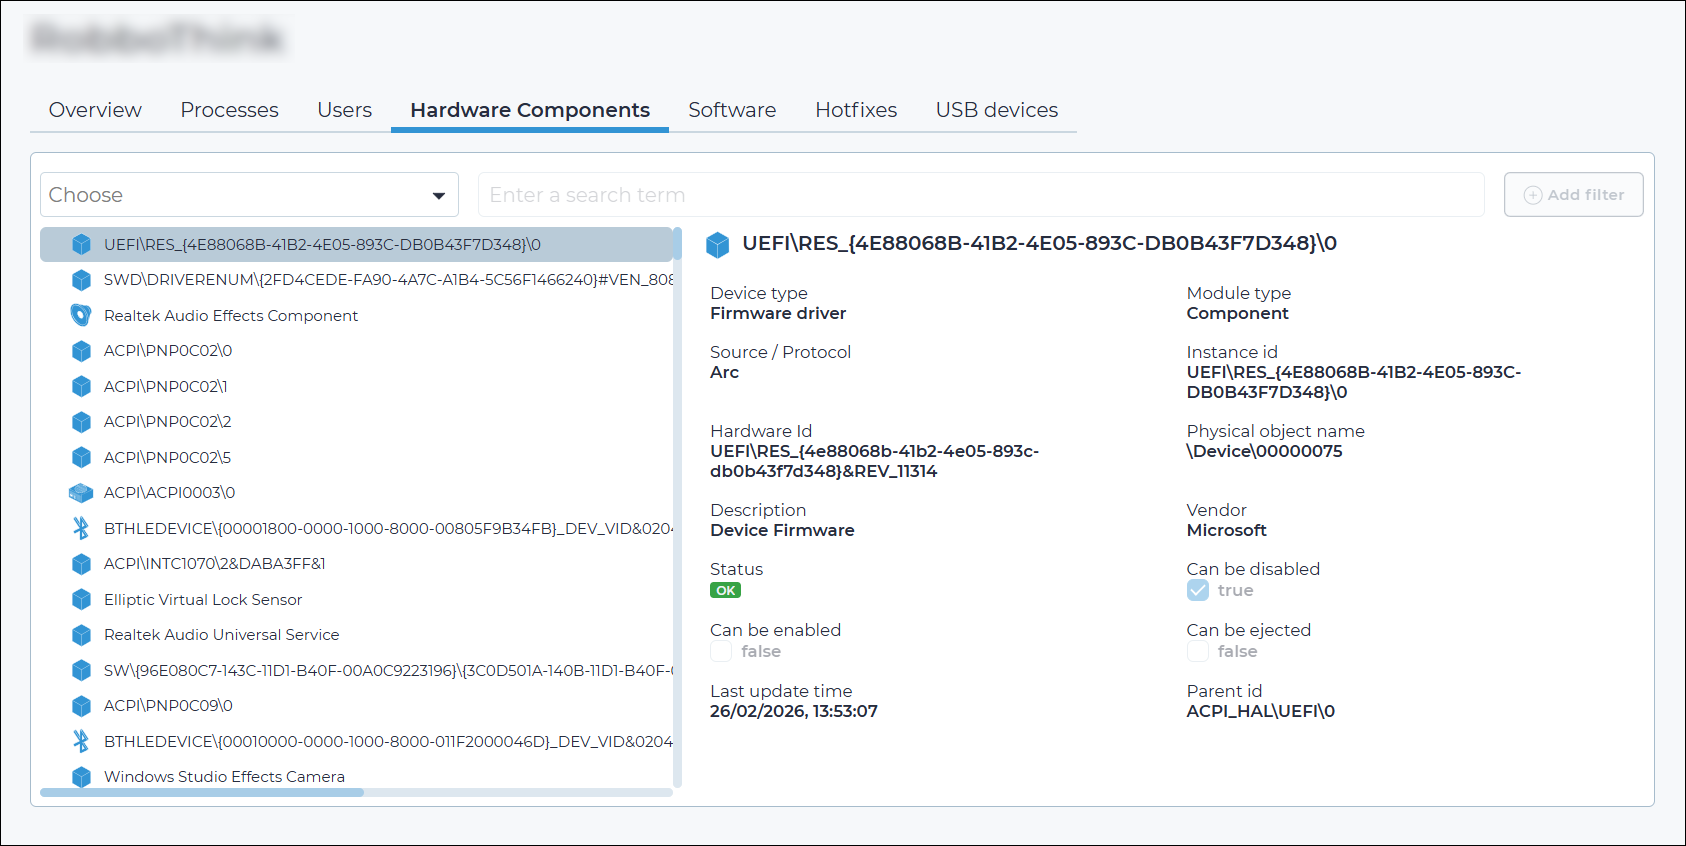1686x846 pixels.
Task: Open the Software tab
Action: point(732,110)
